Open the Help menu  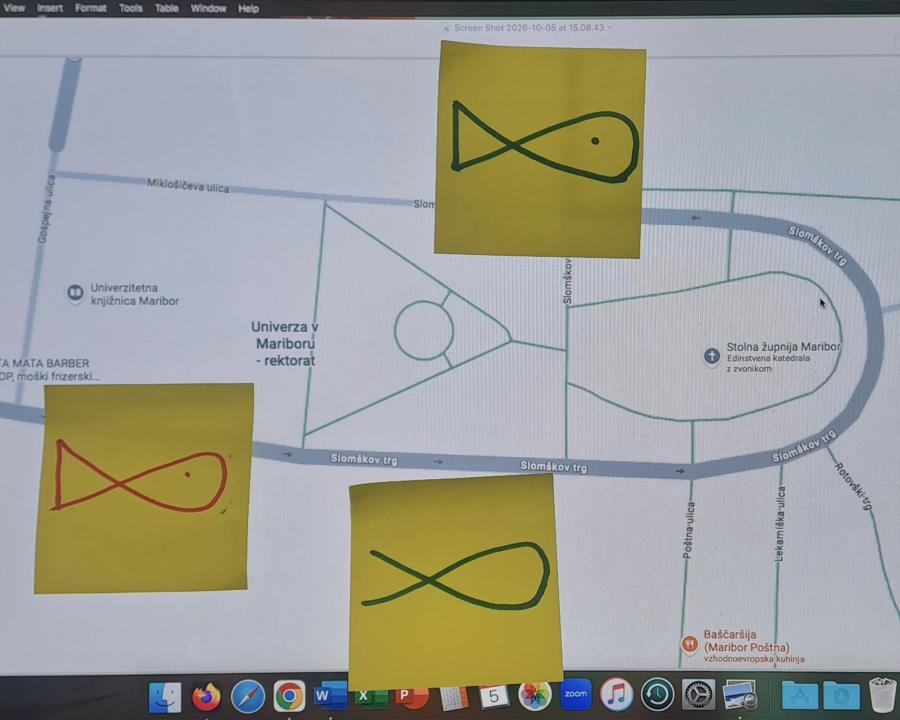249,8
